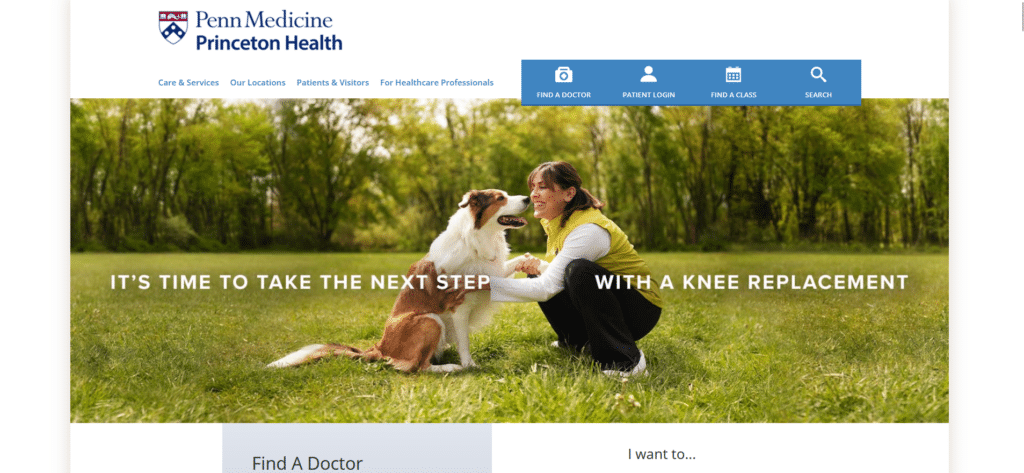Select Patients & Visitors in navigation

pos(332,83)
